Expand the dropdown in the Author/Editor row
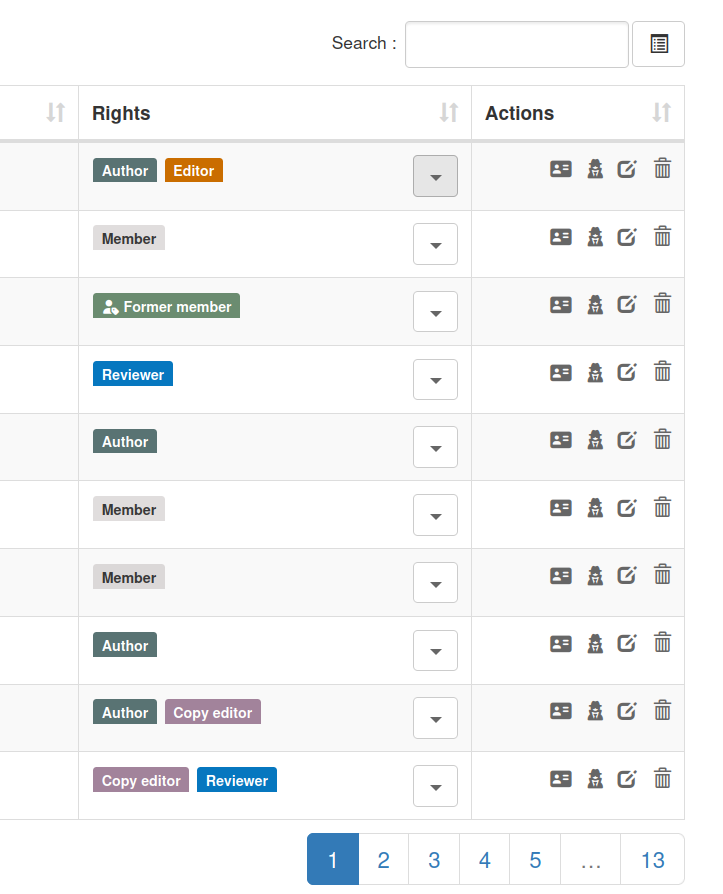The image size is (723, 894). 435,176
